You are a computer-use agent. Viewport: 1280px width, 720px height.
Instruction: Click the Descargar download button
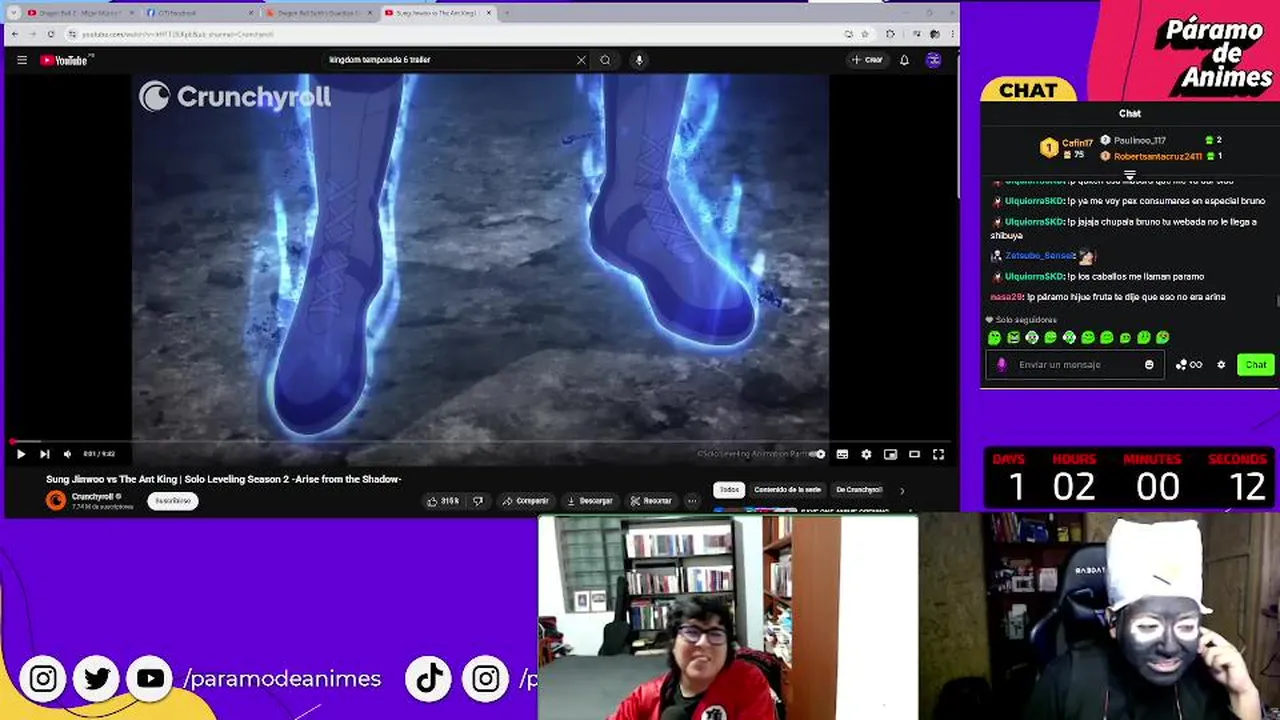(590, 501)
